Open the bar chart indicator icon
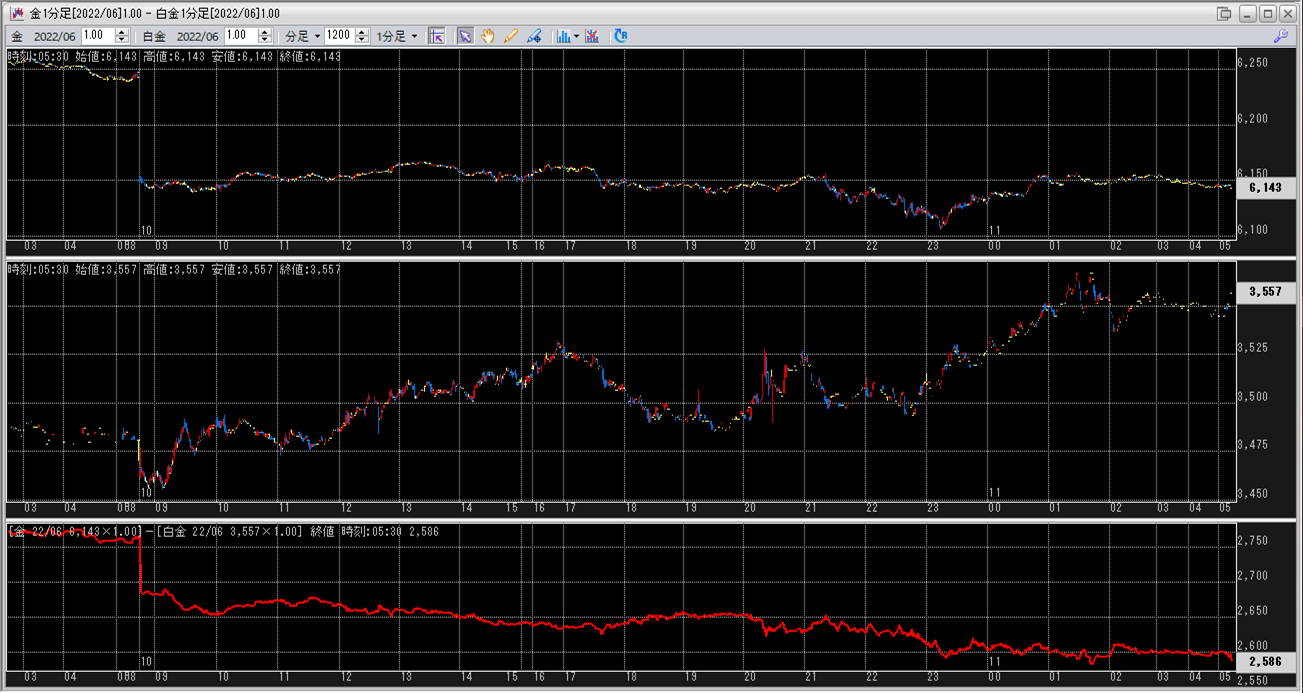This screenshot has width=1303, height=693. 563,36
